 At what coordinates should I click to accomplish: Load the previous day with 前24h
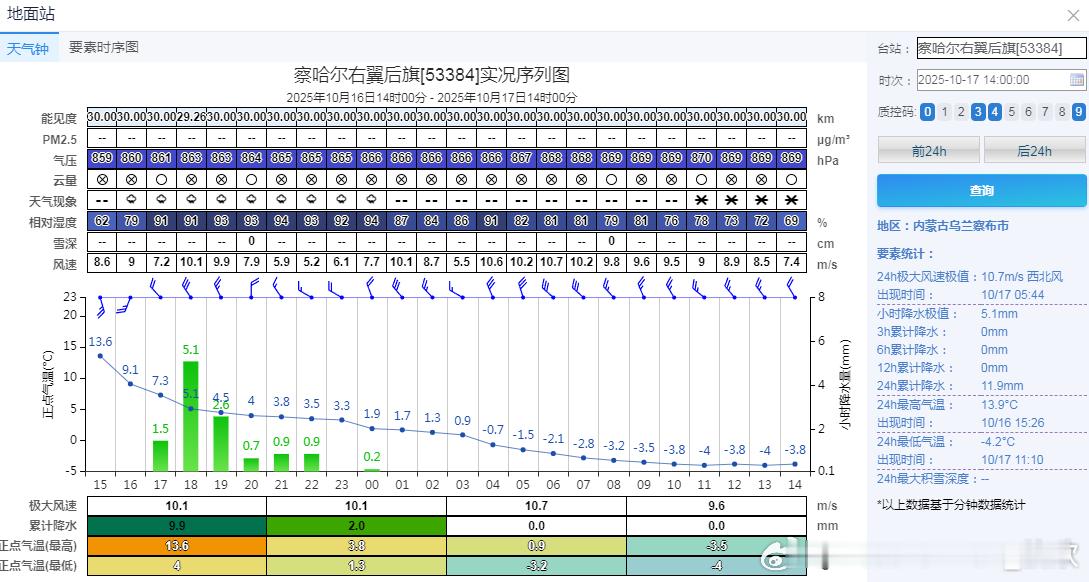tap(929, 151)
